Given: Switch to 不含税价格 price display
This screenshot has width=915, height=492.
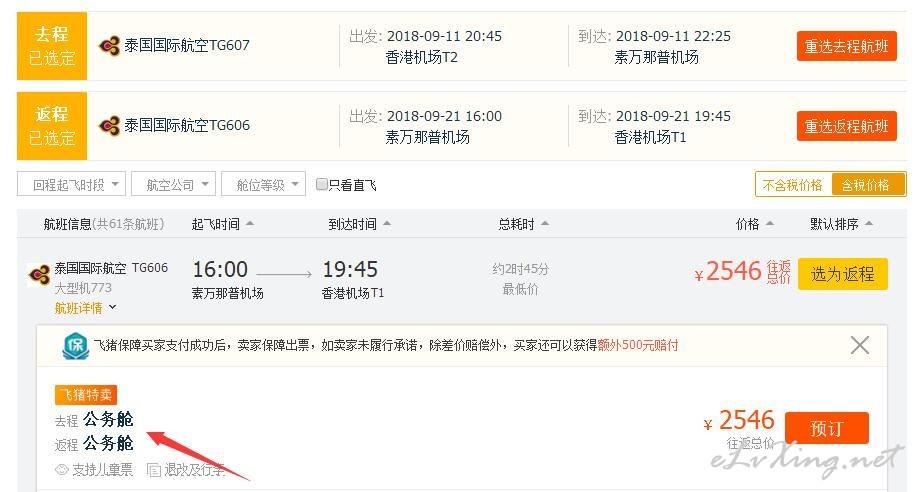Looking at the screenshot, I should (792, 185).
